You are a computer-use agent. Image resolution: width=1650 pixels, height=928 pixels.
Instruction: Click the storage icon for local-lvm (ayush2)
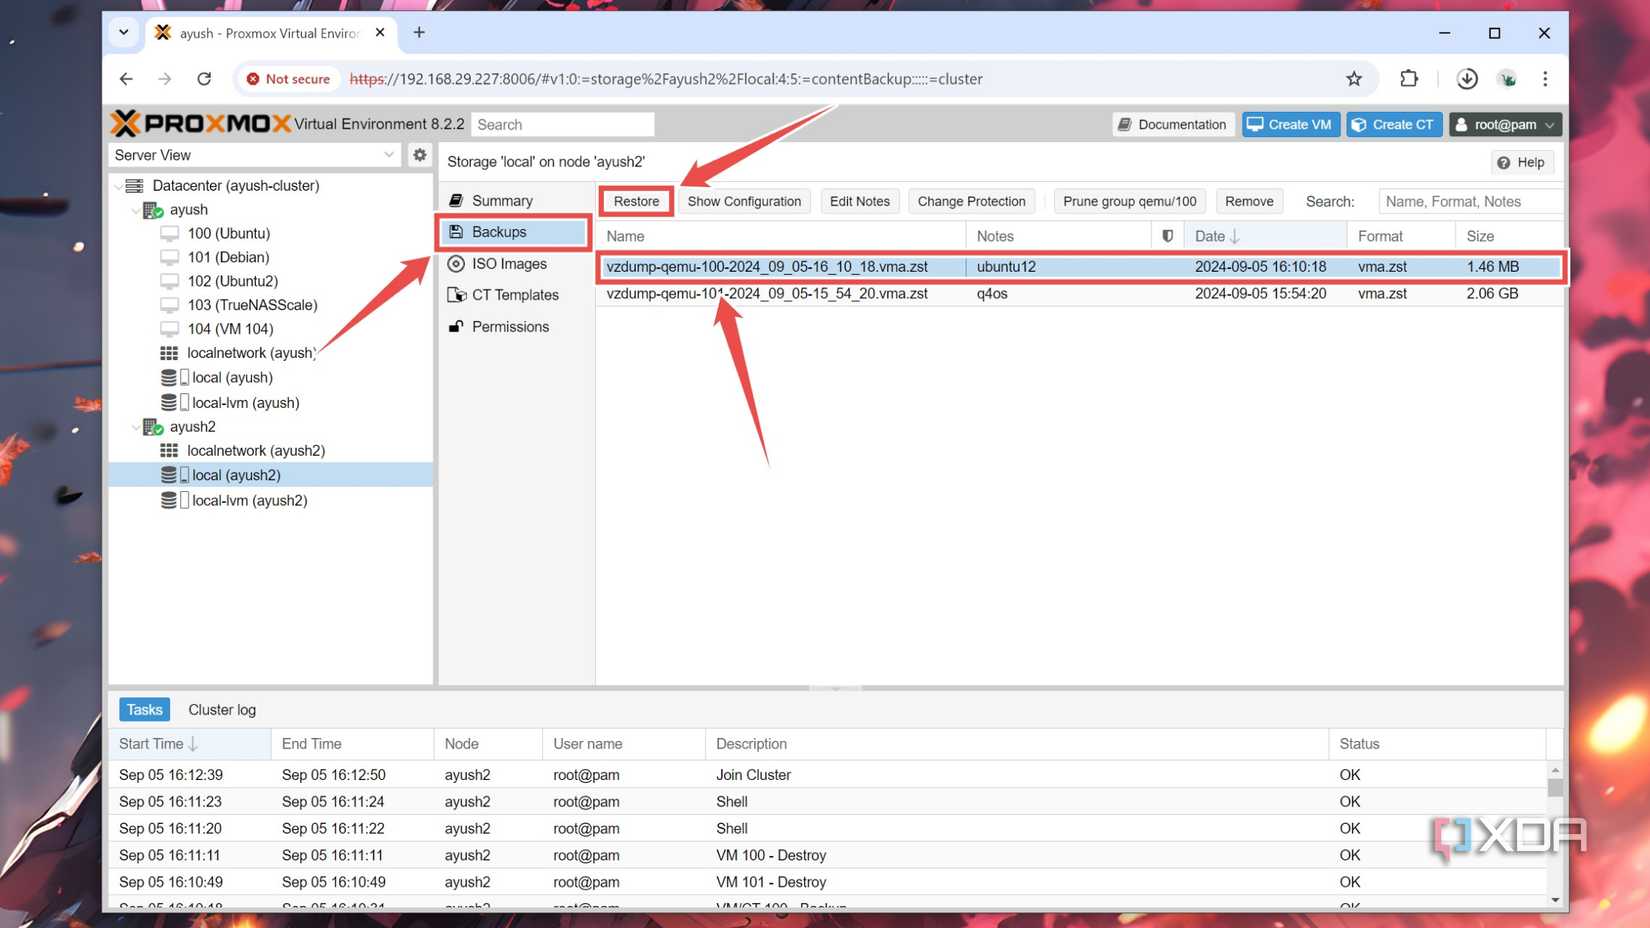coord(175,500)
